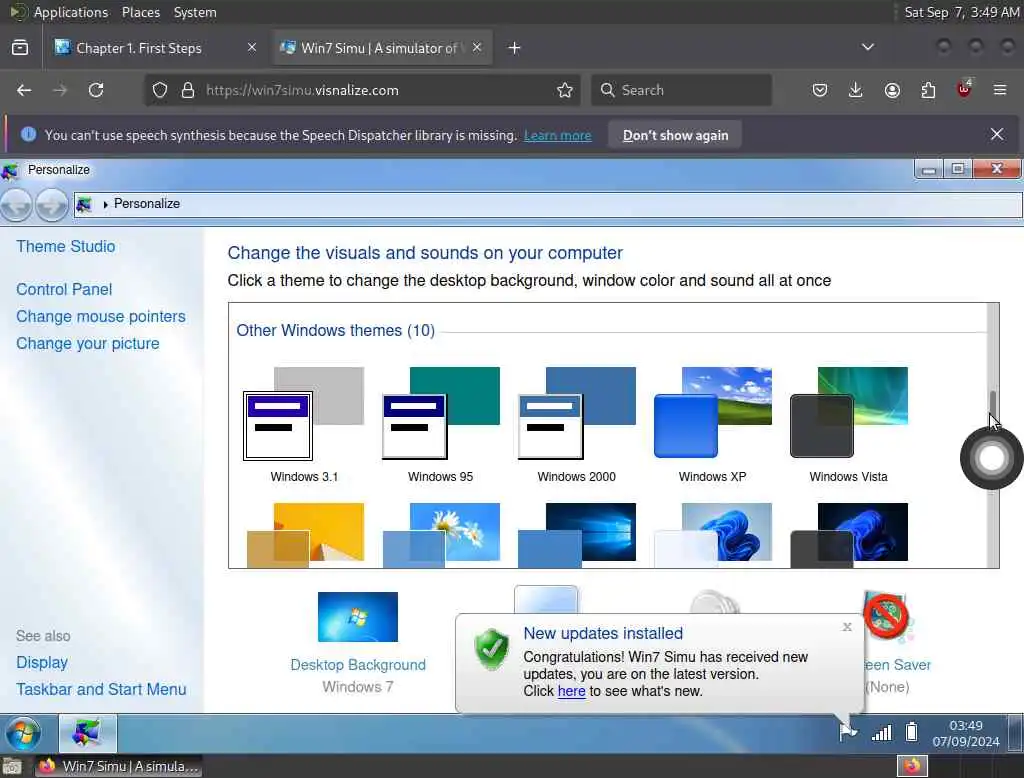1024x778 pixels.
Task: Click the Personalize window back arrow
Action: tap(16, 205)
